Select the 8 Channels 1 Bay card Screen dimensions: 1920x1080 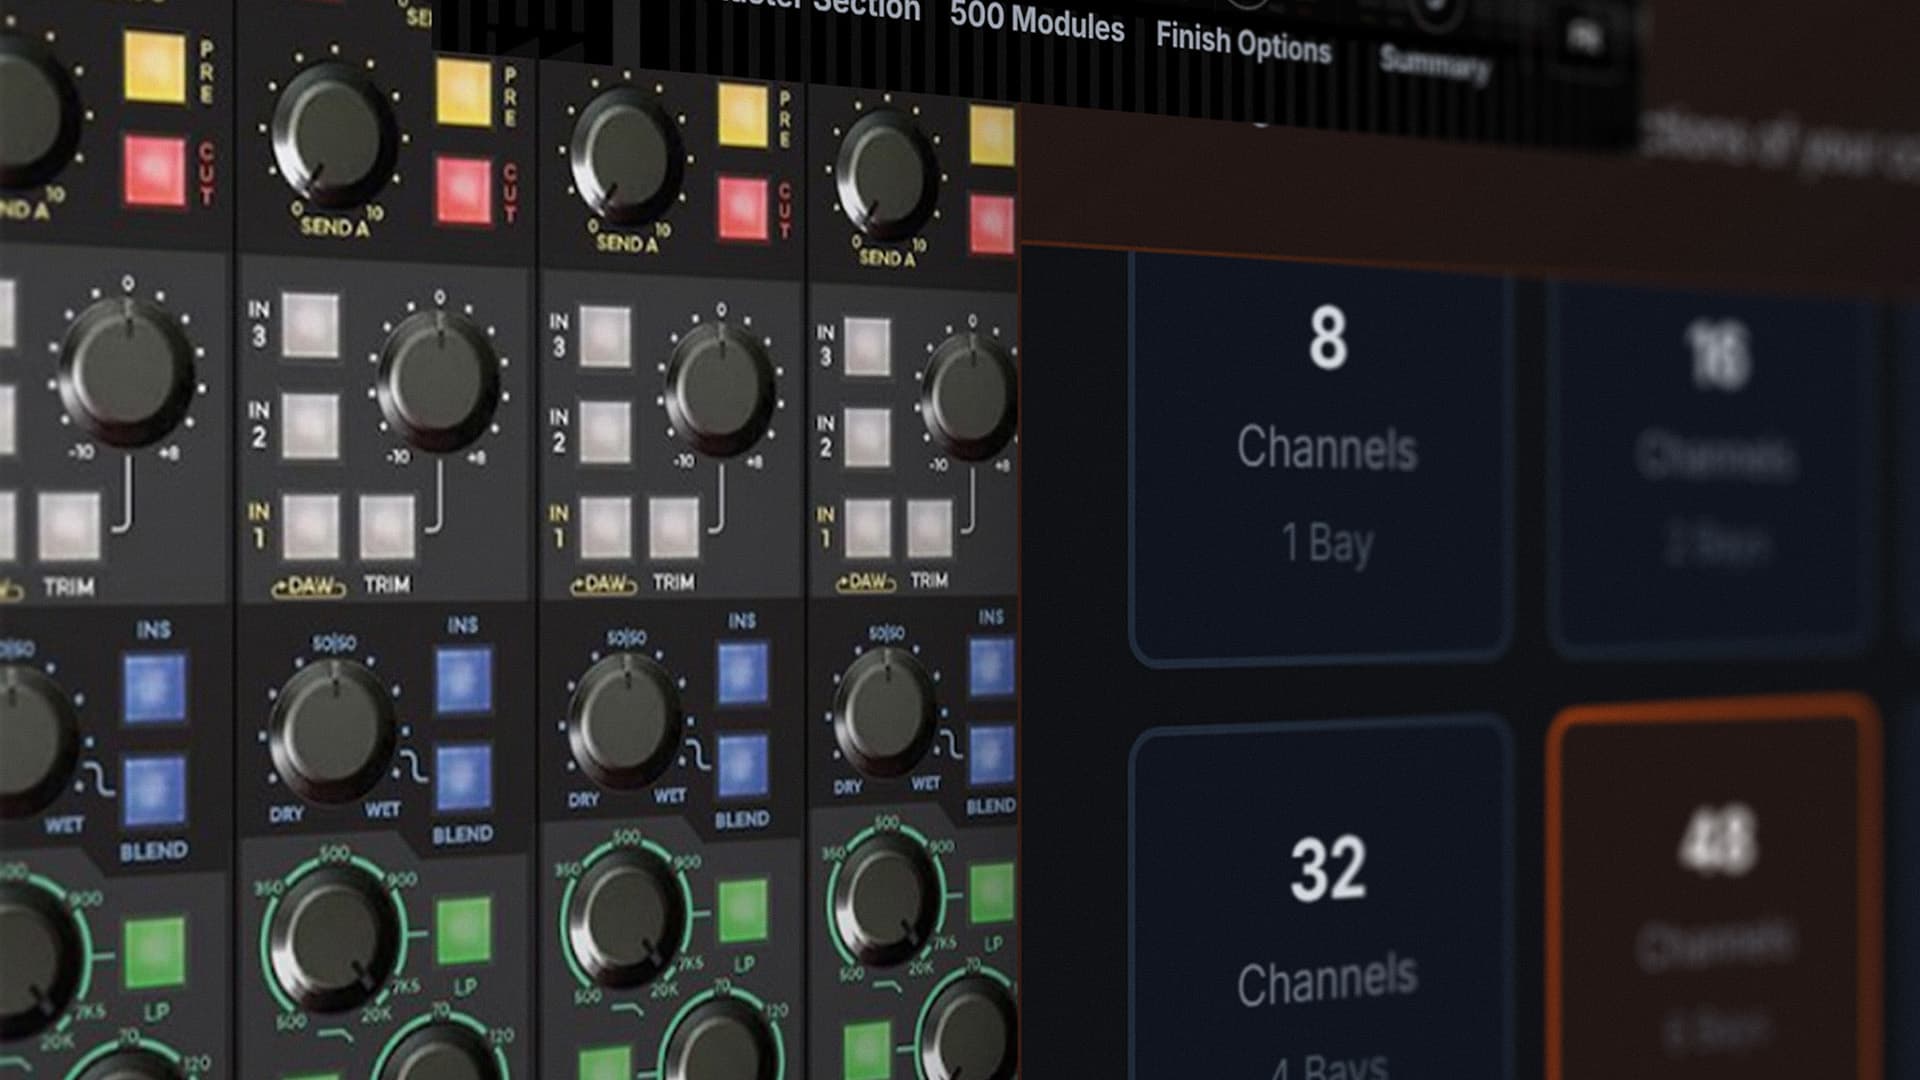(1321, 458)
